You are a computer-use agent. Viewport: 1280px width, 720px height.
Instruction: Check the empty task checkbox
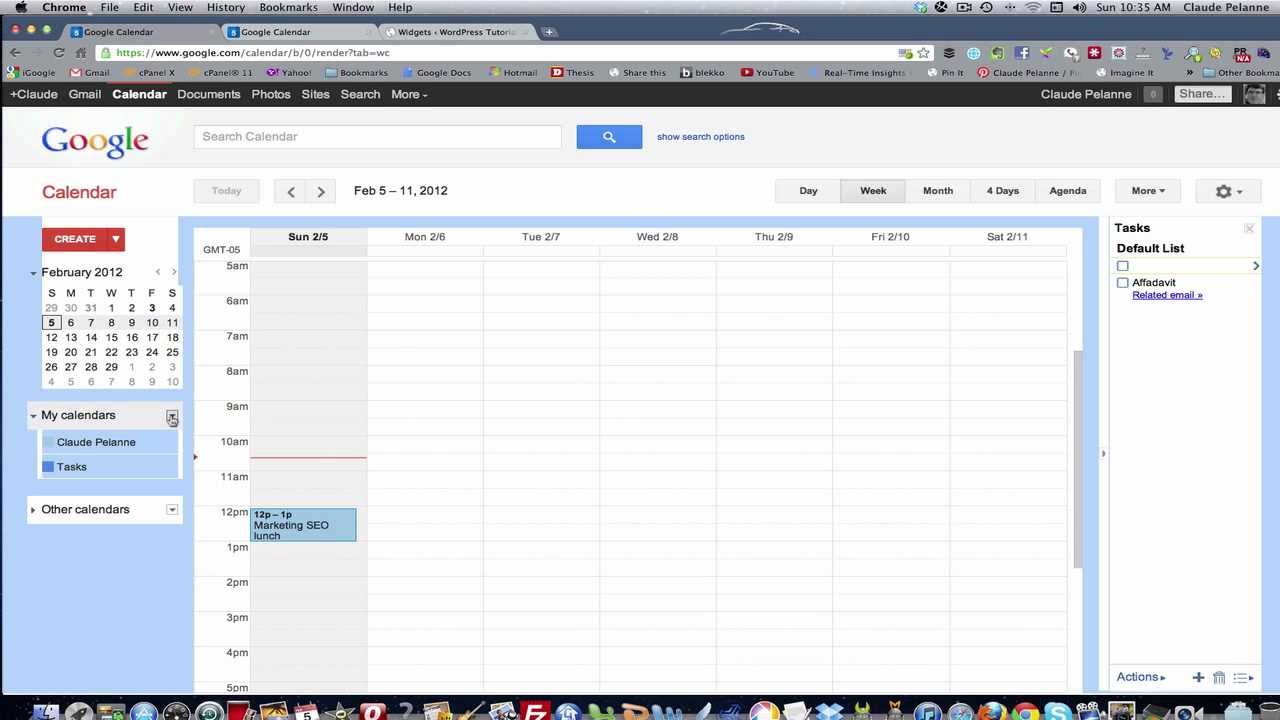pyautogui.click(x=1122, y=266)
